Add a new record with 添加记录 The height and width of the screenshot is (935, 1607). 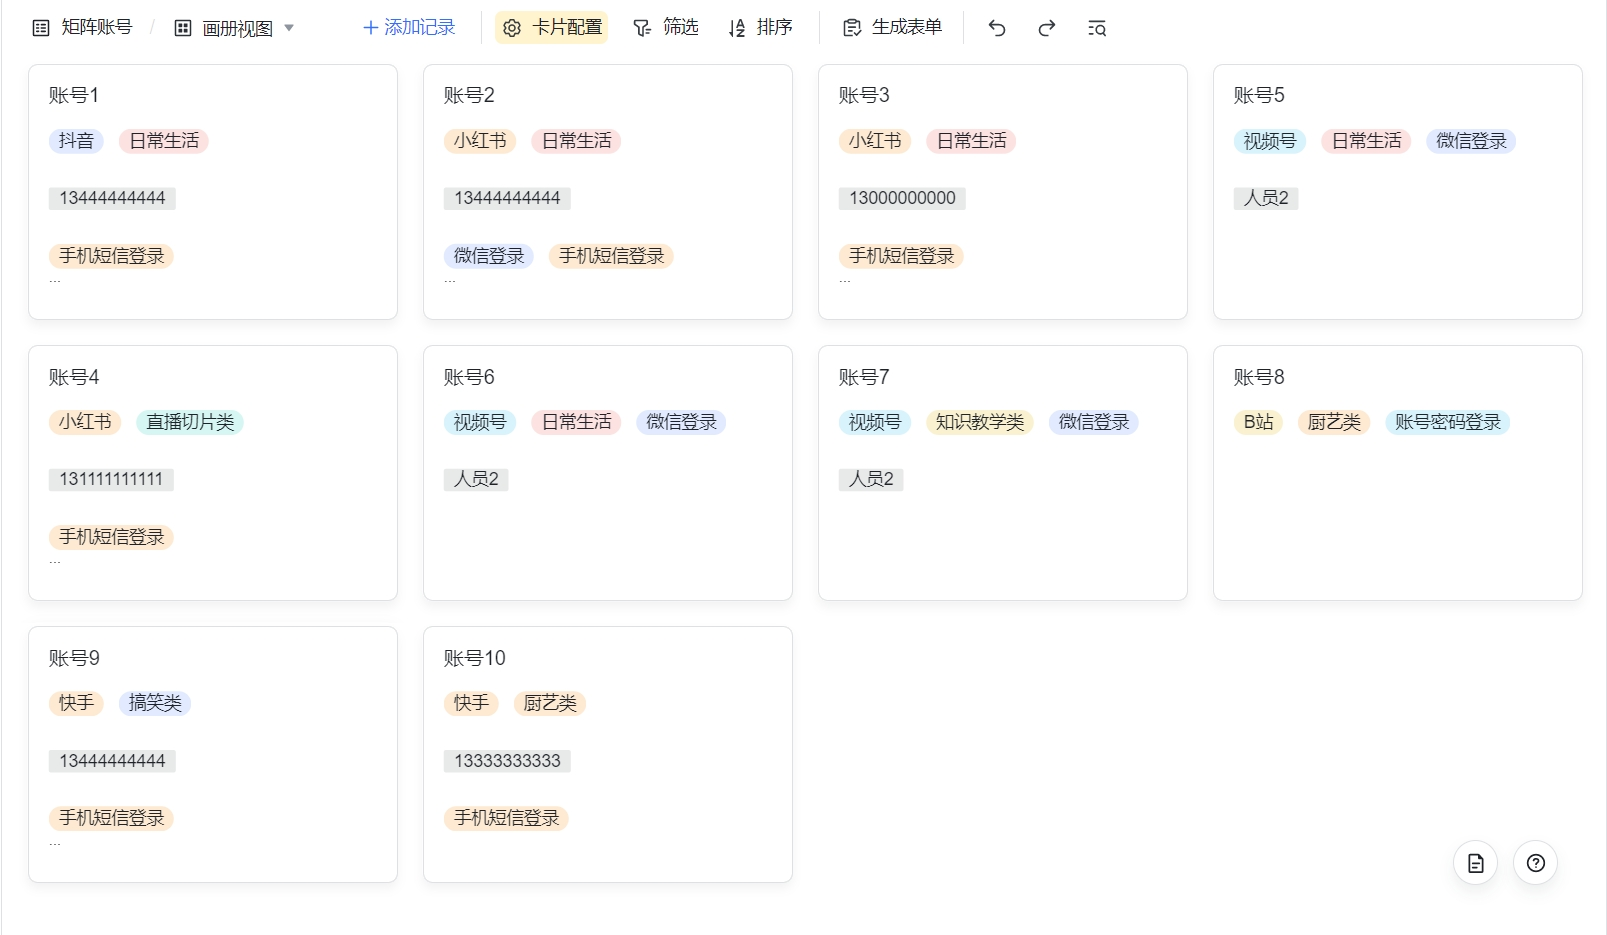[409, 28]
